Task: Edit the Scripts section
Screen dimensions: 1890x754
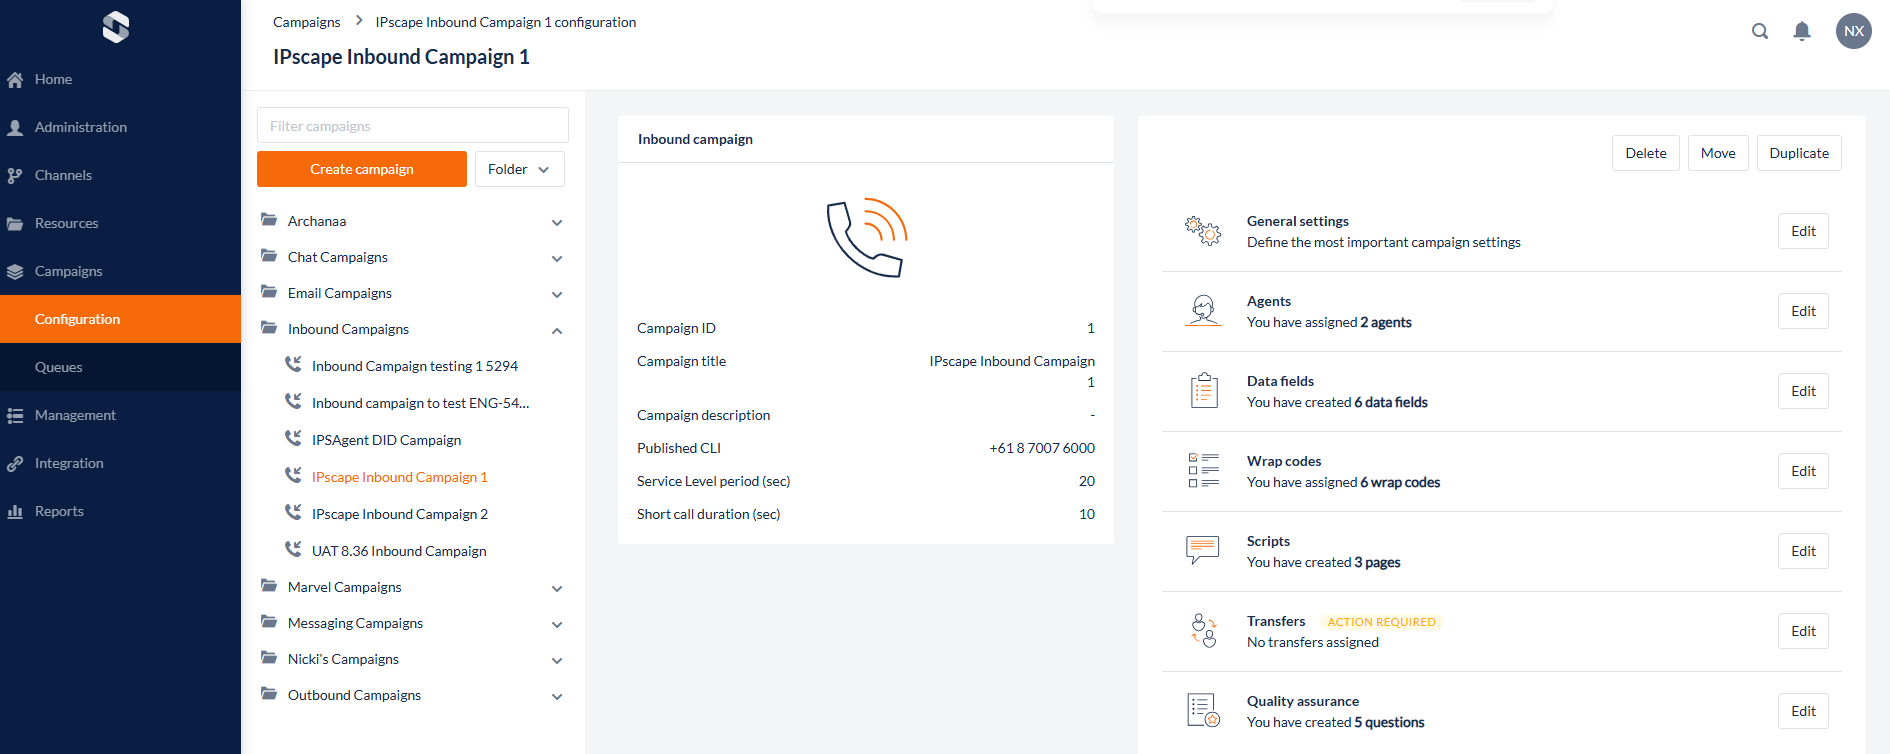Action: click(1803, 551)
